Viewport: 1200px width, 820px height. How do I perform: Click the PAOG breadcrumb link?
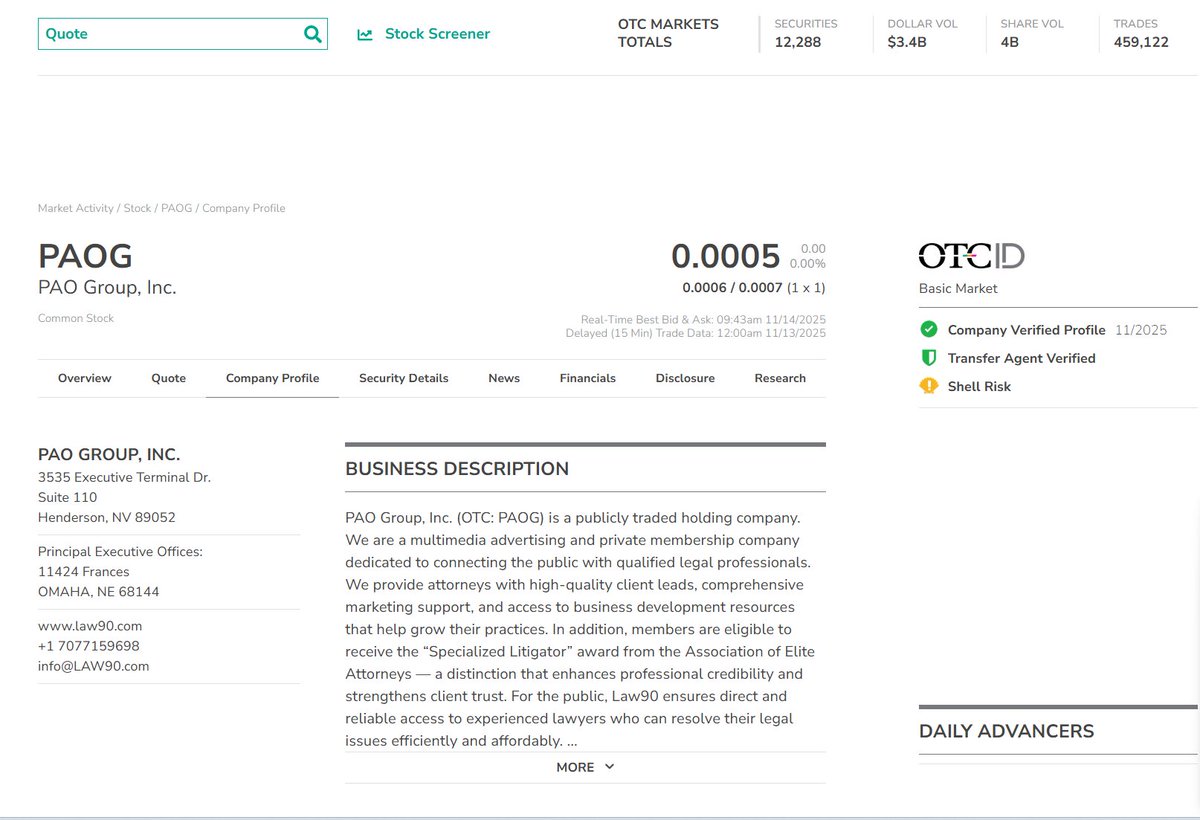click(176, 208)
